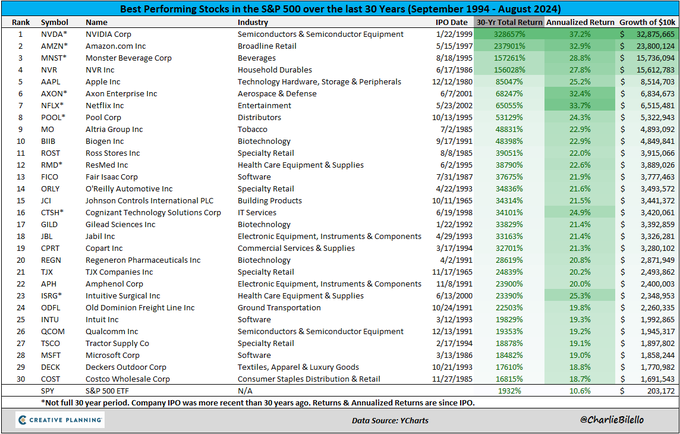Click the 30-Yr Total Return column header

[509, 22]
